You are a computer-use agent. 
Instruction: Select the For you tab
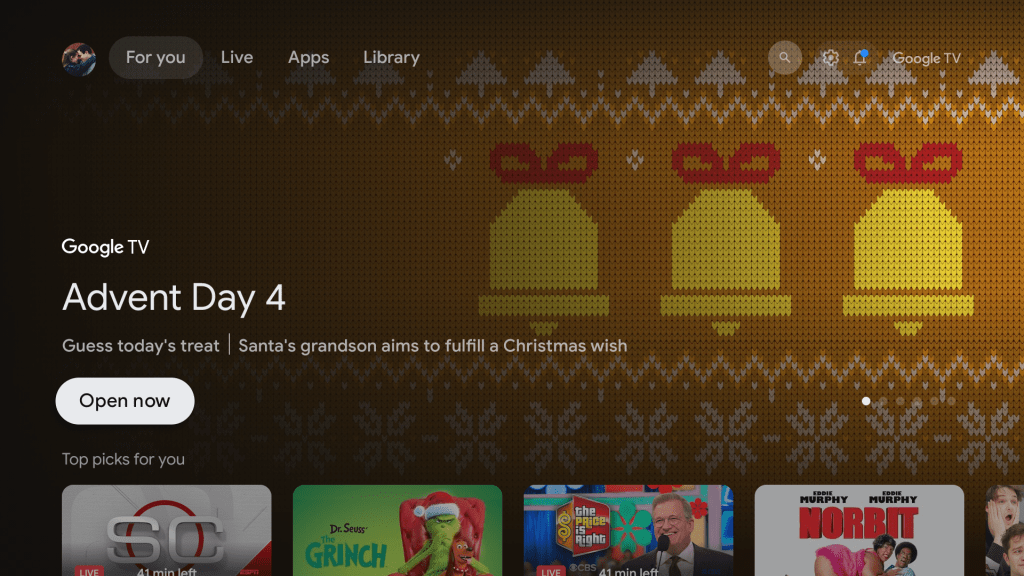pyautogui.click(x=155, y=57)
